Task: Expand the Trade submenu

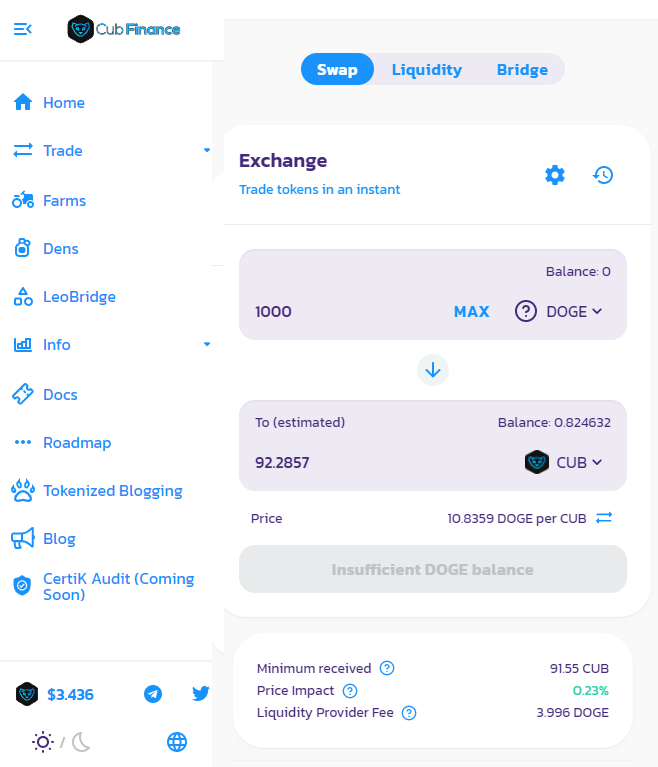Action: (207, 150)
